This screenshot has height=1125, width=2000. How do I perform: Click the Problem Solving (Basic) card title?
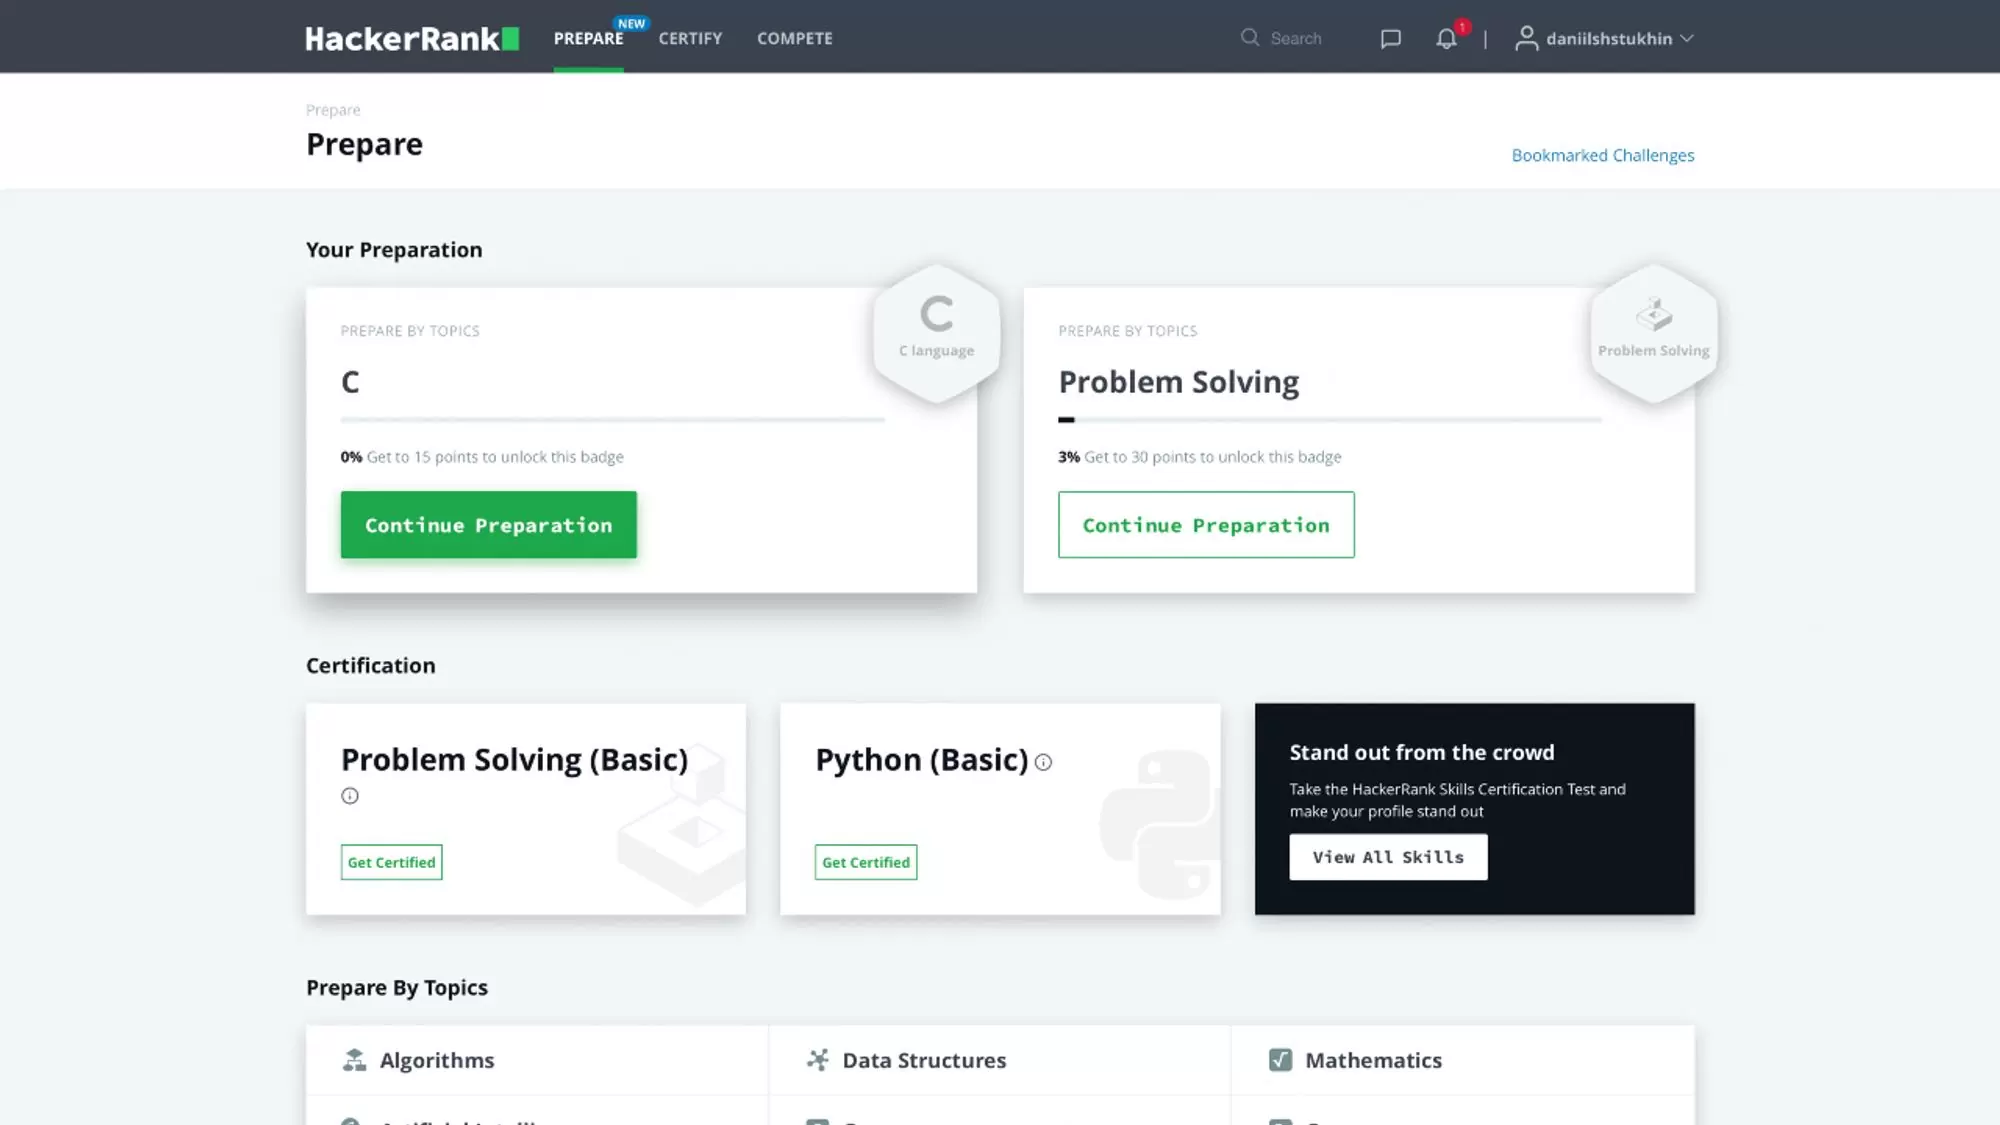514,760
